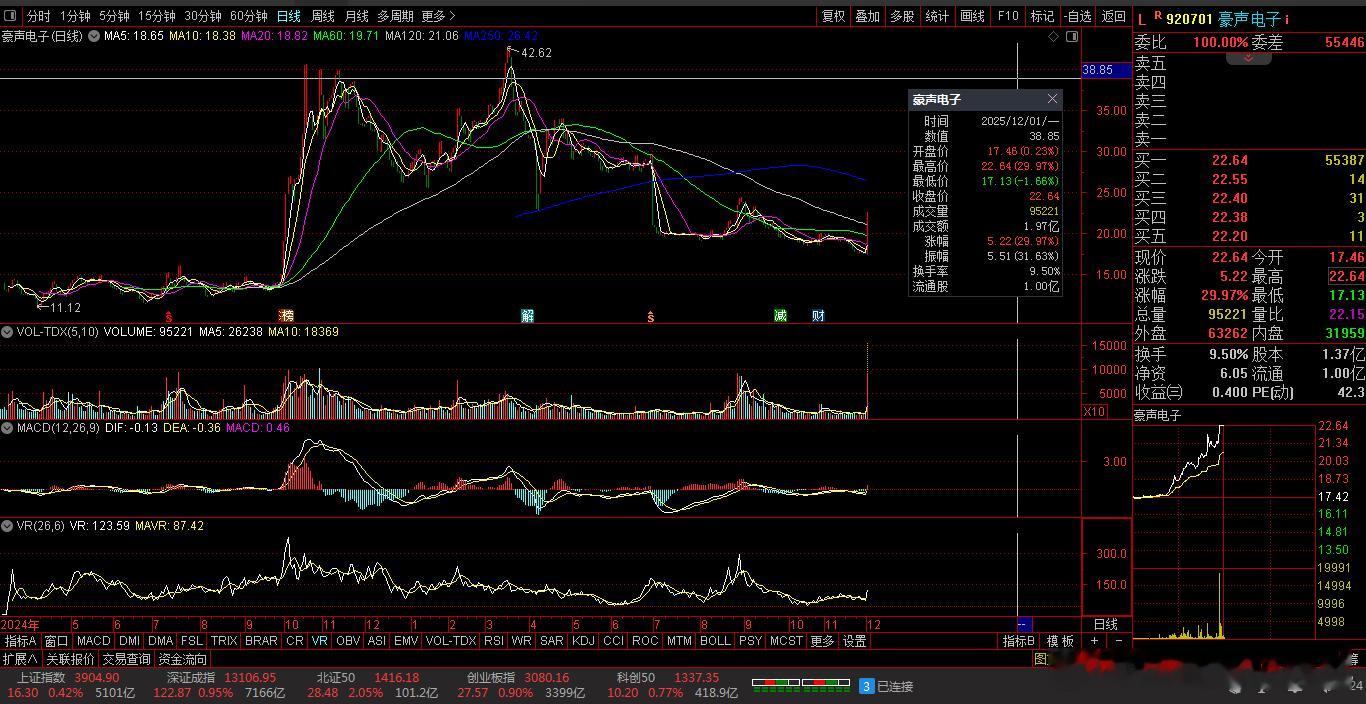The height and width of the screenshot is (704, 1366).
Task: Toggle the left sidebar panel icon
Action: click(11, 16)
